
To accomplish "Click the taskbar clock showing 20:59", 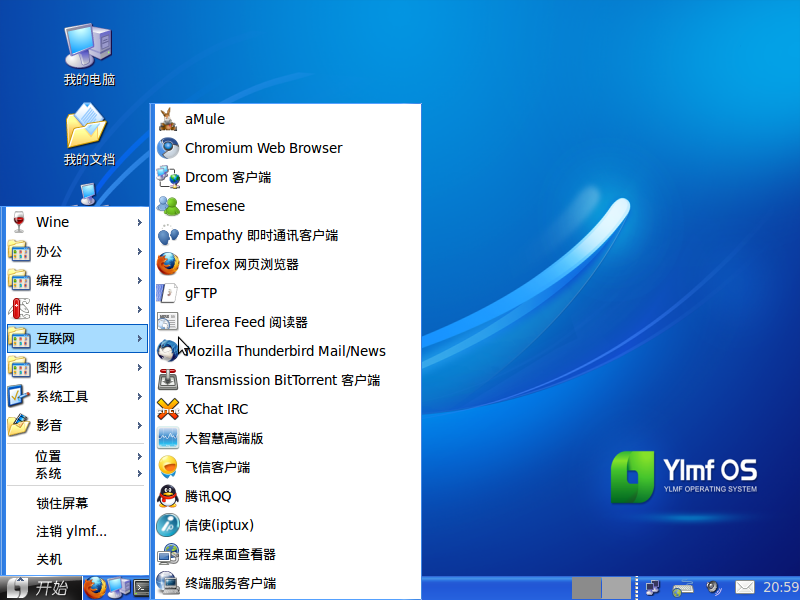I will pos(781,588).
